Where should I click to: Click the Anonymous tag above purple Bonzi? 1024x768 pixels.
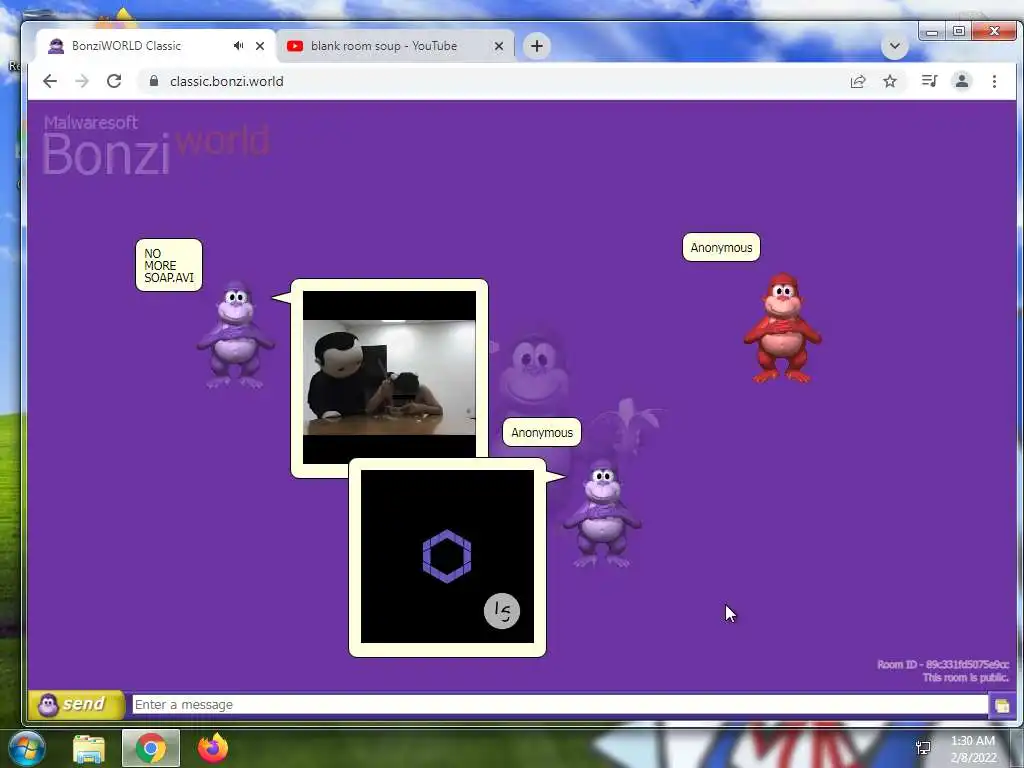click(x=542, y=432)
